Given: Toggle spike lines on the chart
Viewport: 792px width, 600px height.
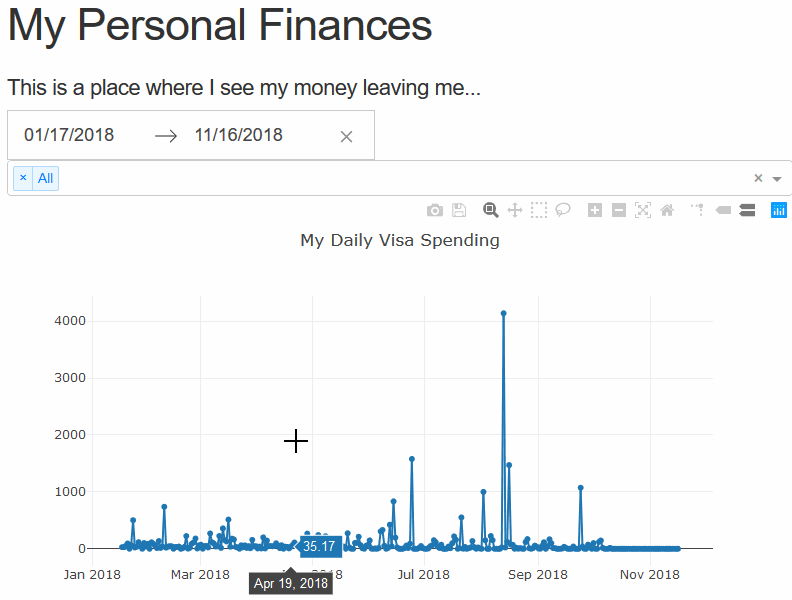Looking at the screenshot, I should [x=698, y=210].
